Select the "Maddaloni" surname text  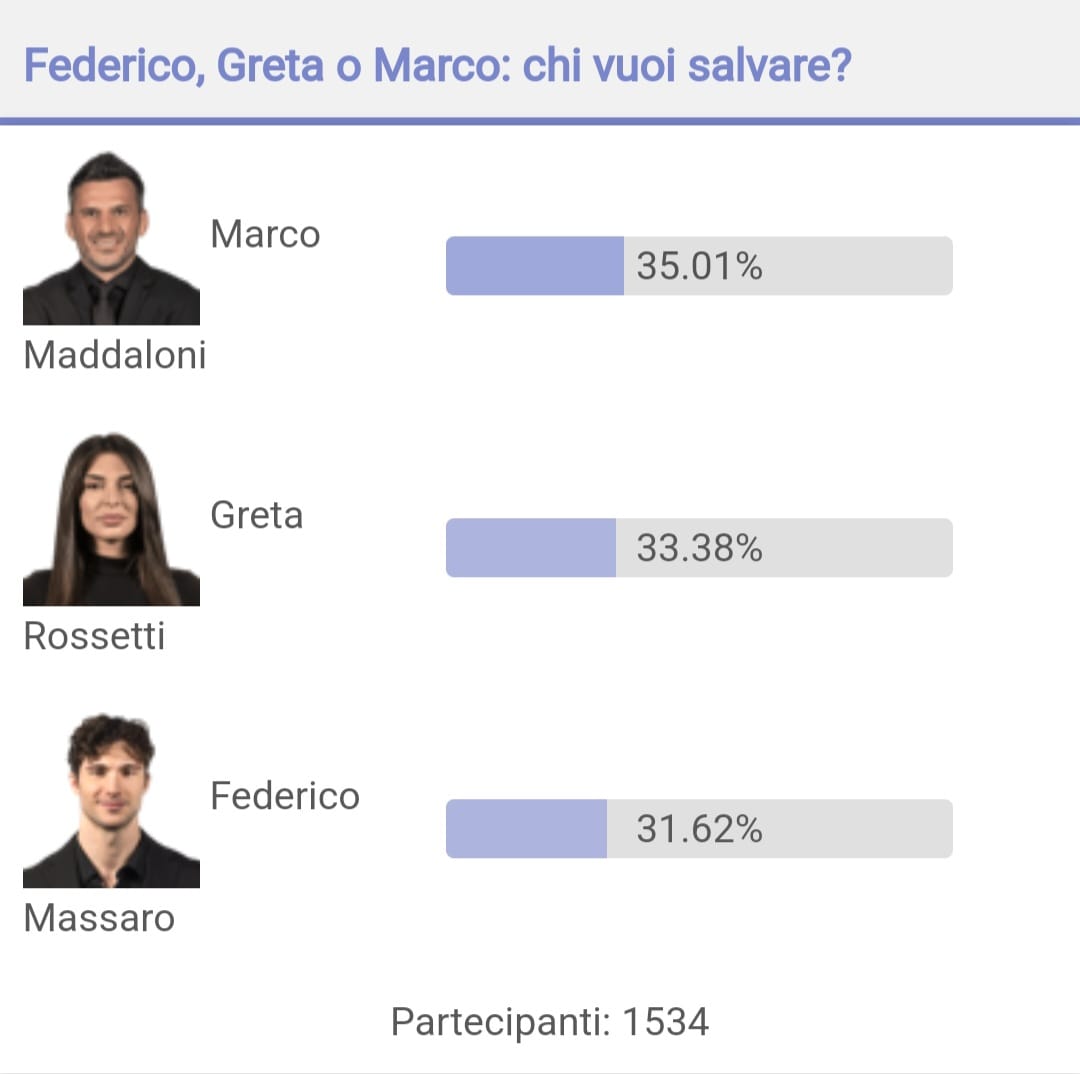click(x=115, y=355)
